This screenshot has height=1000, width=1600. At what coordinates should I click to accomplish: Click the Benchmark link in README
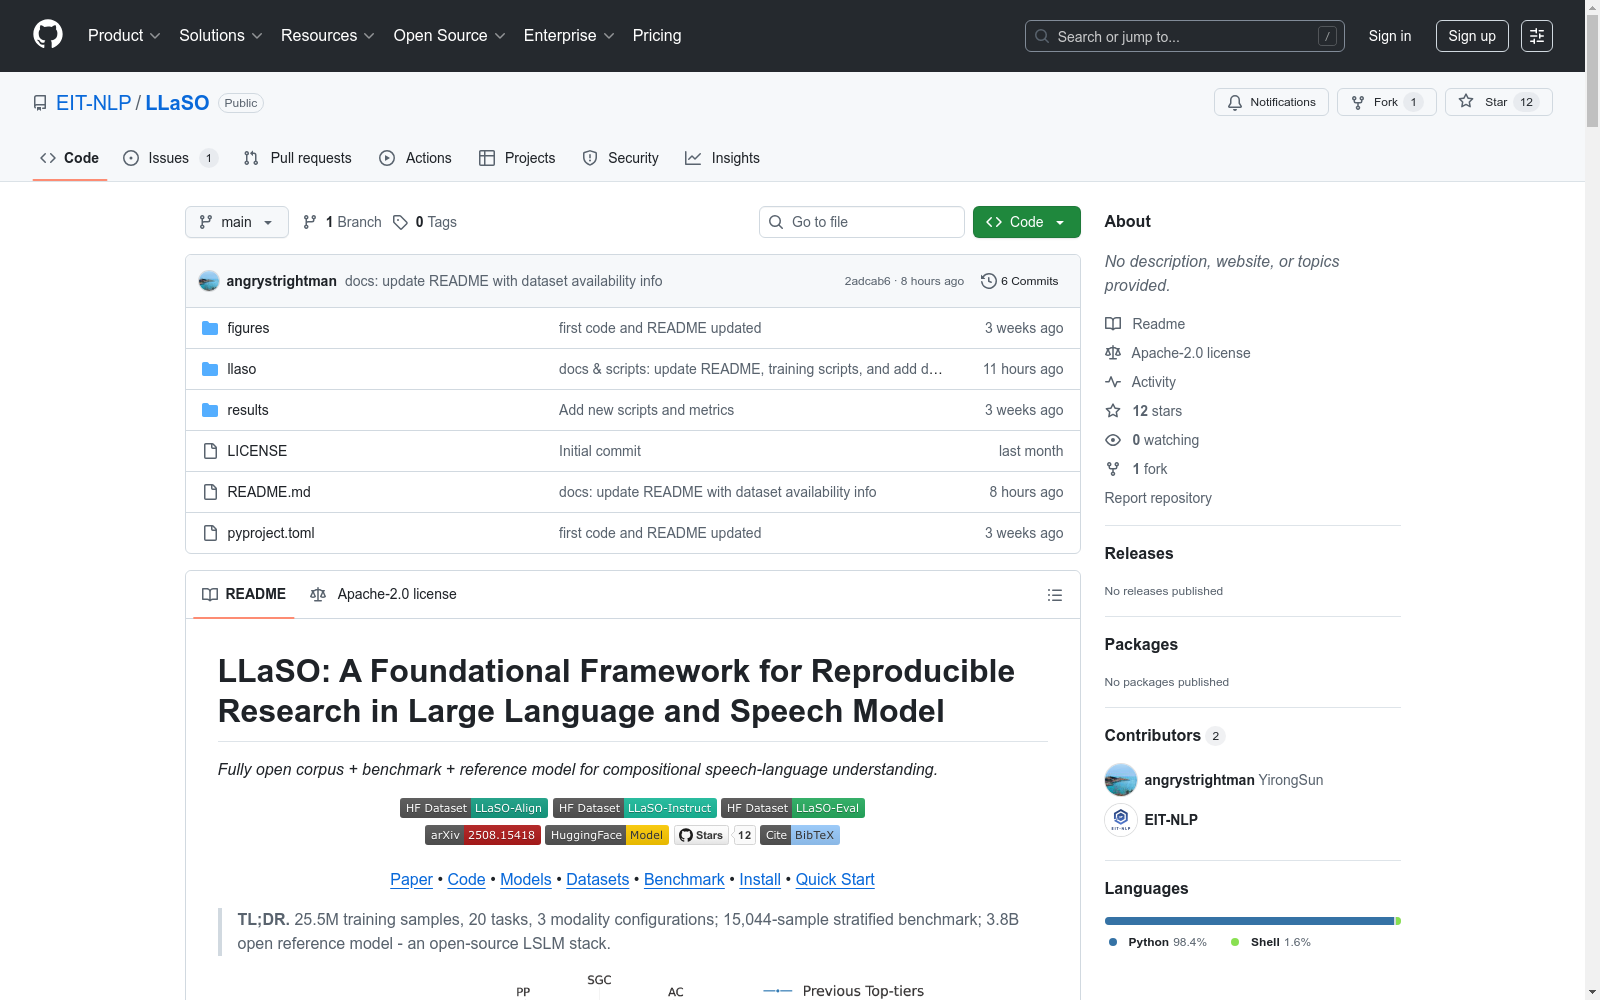pyautogui.click(x=684, y=879)
